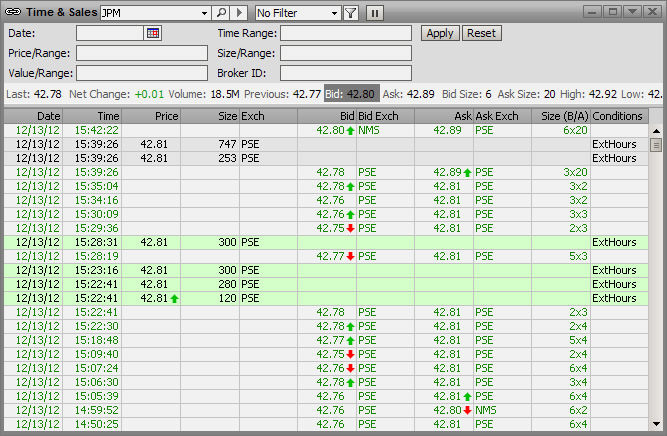Click red down arrow on 15:09:40 bid
667x436 pixels.
click(x=350, y=354)
